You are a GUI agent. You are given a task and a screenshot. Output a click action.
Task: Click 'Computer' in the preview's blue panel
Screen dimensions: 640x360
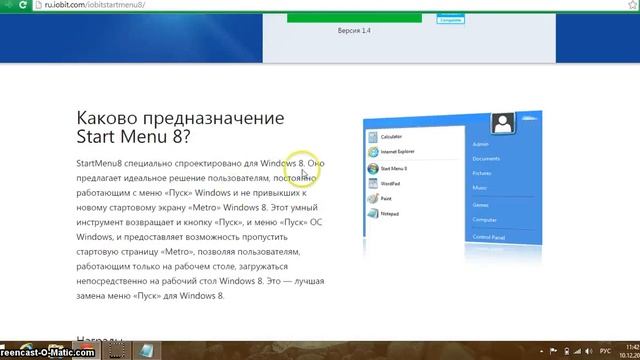coord(484,220)
